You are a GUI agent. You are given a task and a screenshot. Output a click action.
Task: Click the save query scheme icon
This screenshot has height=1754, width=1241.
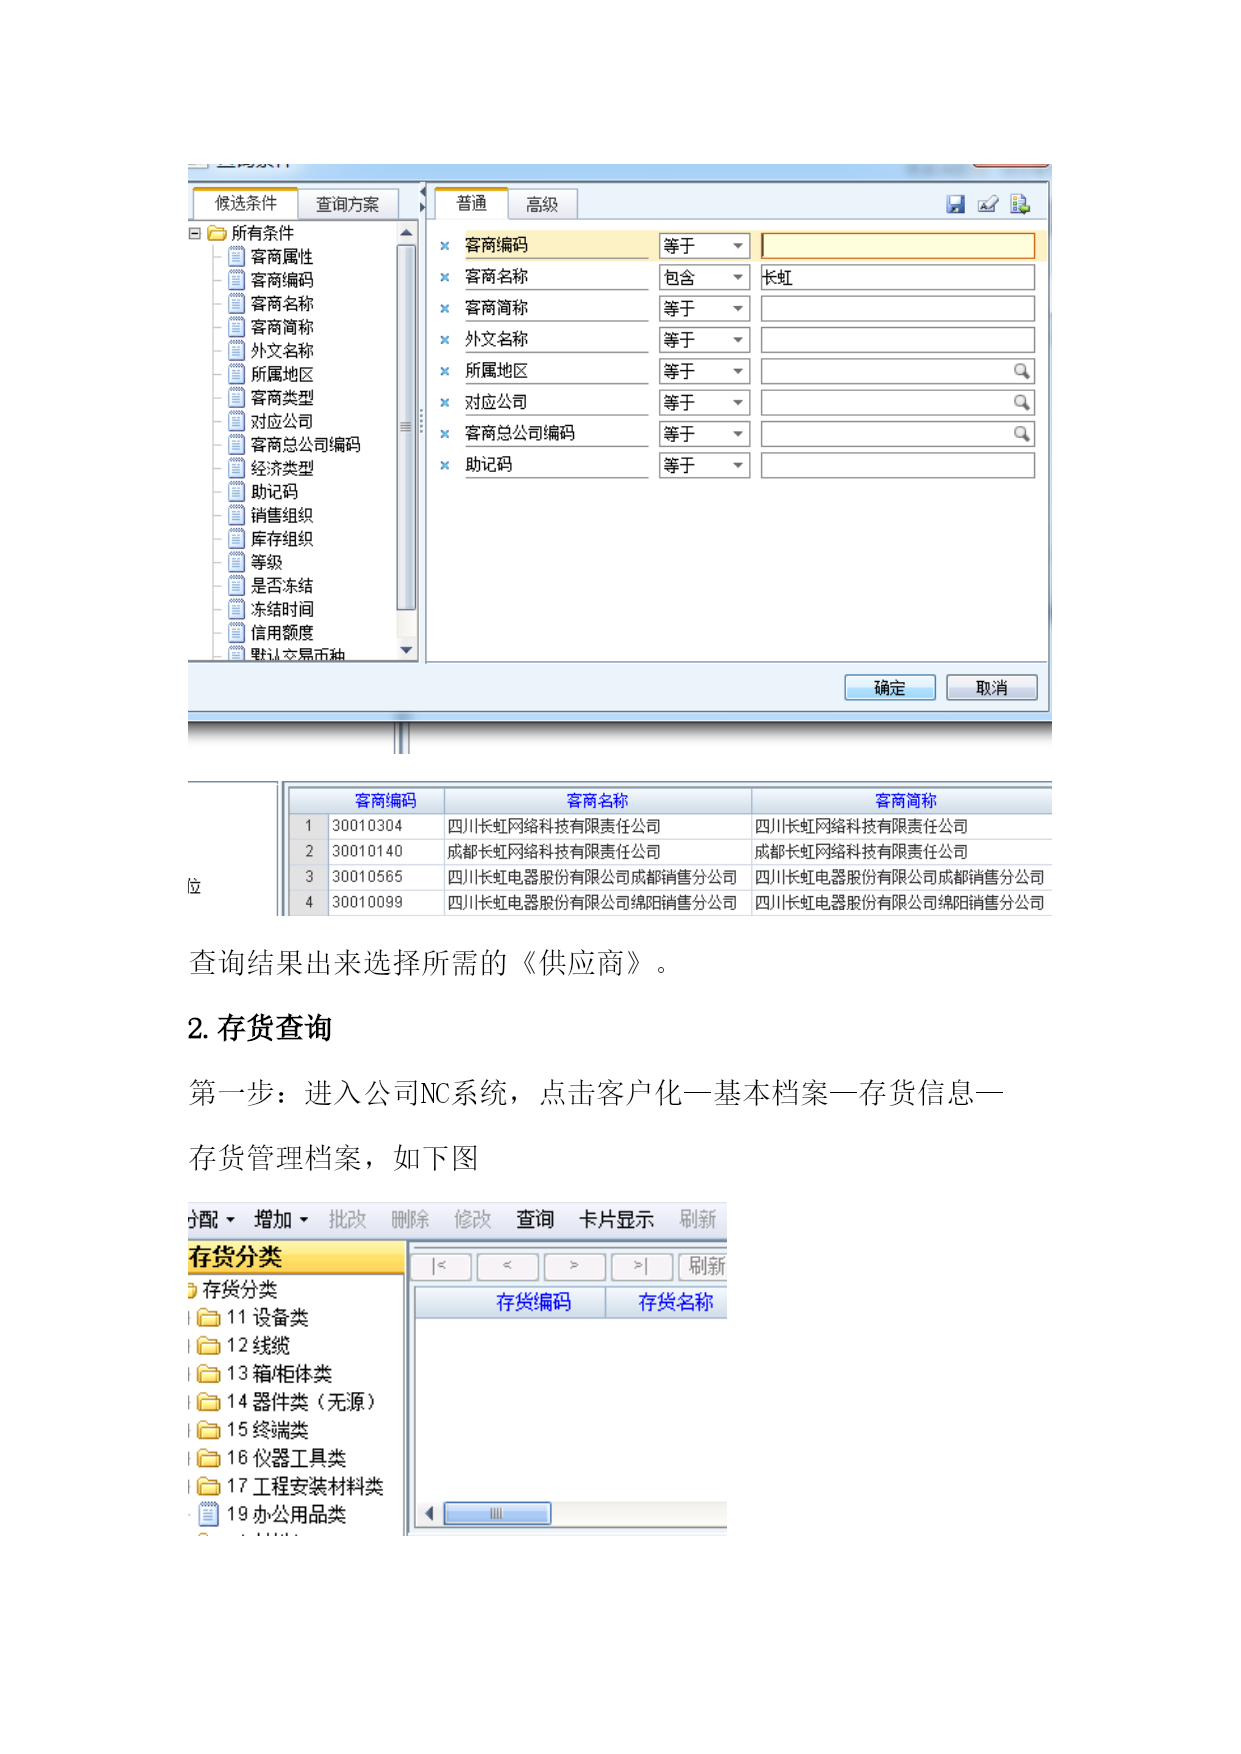pos(956,204)
